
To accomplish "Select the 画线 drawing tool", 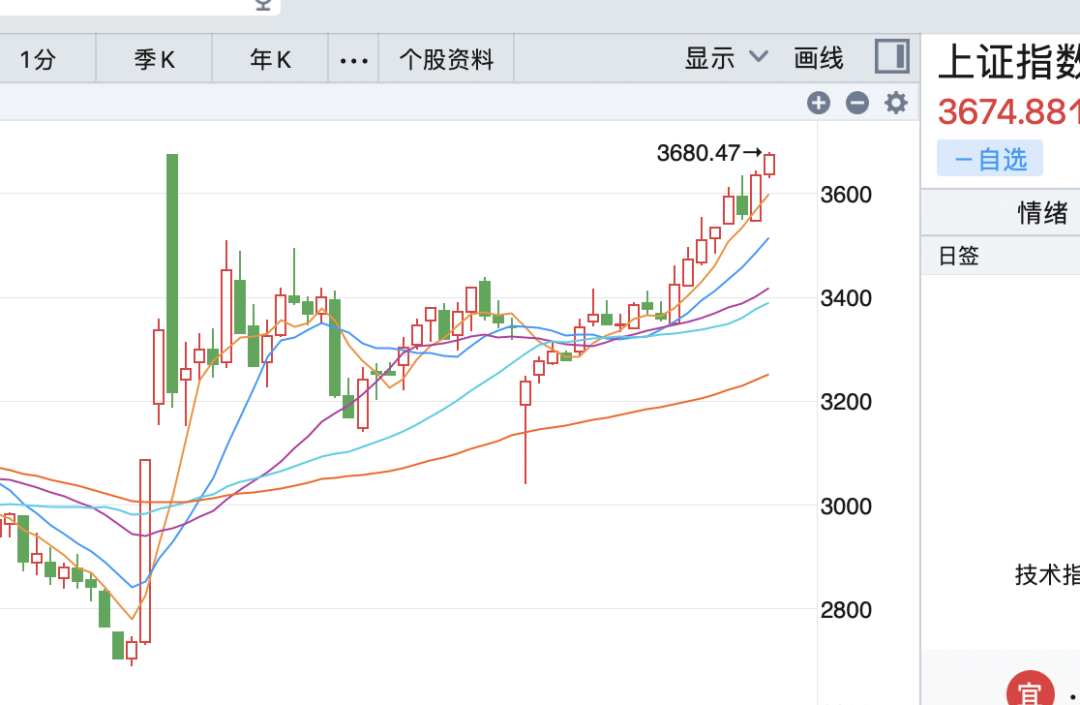I will click(x=818, y=59).
